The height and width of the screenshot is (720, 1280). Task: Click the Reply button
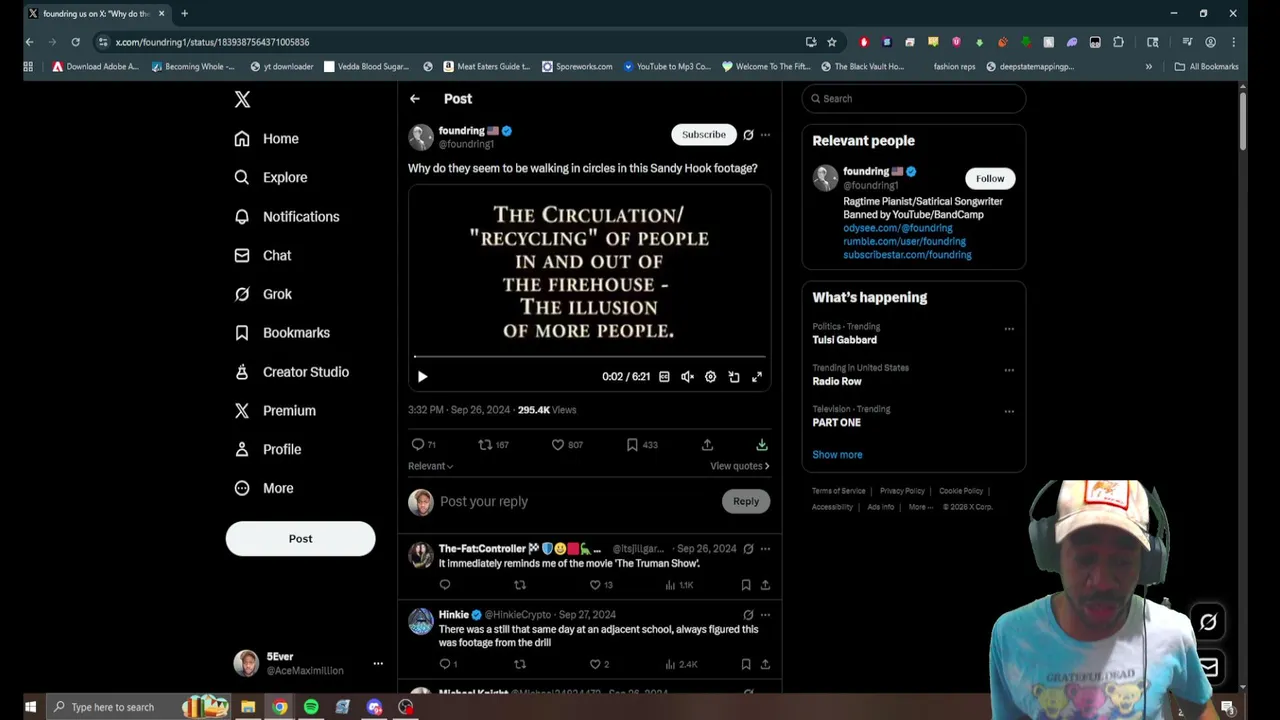[746, 502]
